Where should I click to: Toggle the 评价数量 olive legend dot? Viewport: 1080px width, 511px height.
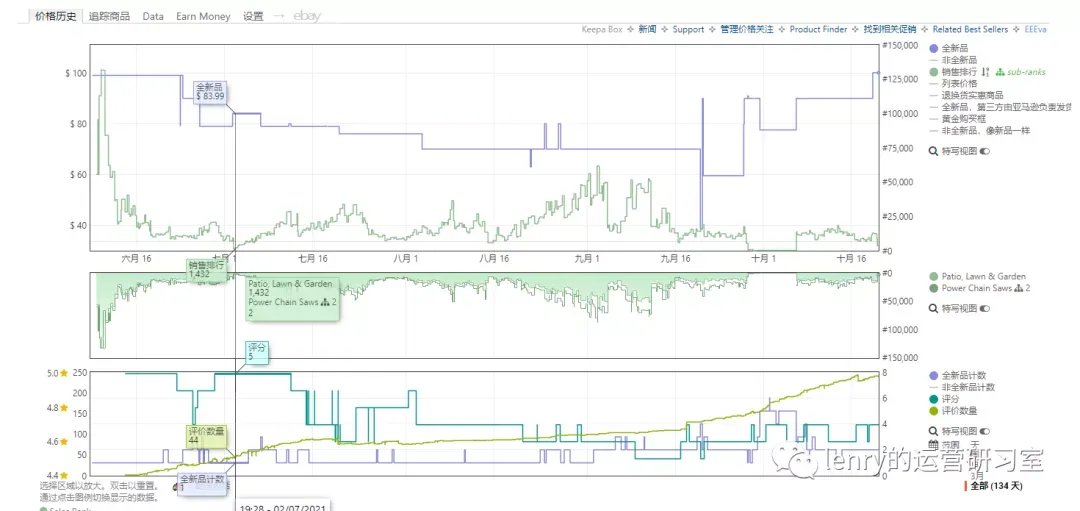[x=933, y=411]
